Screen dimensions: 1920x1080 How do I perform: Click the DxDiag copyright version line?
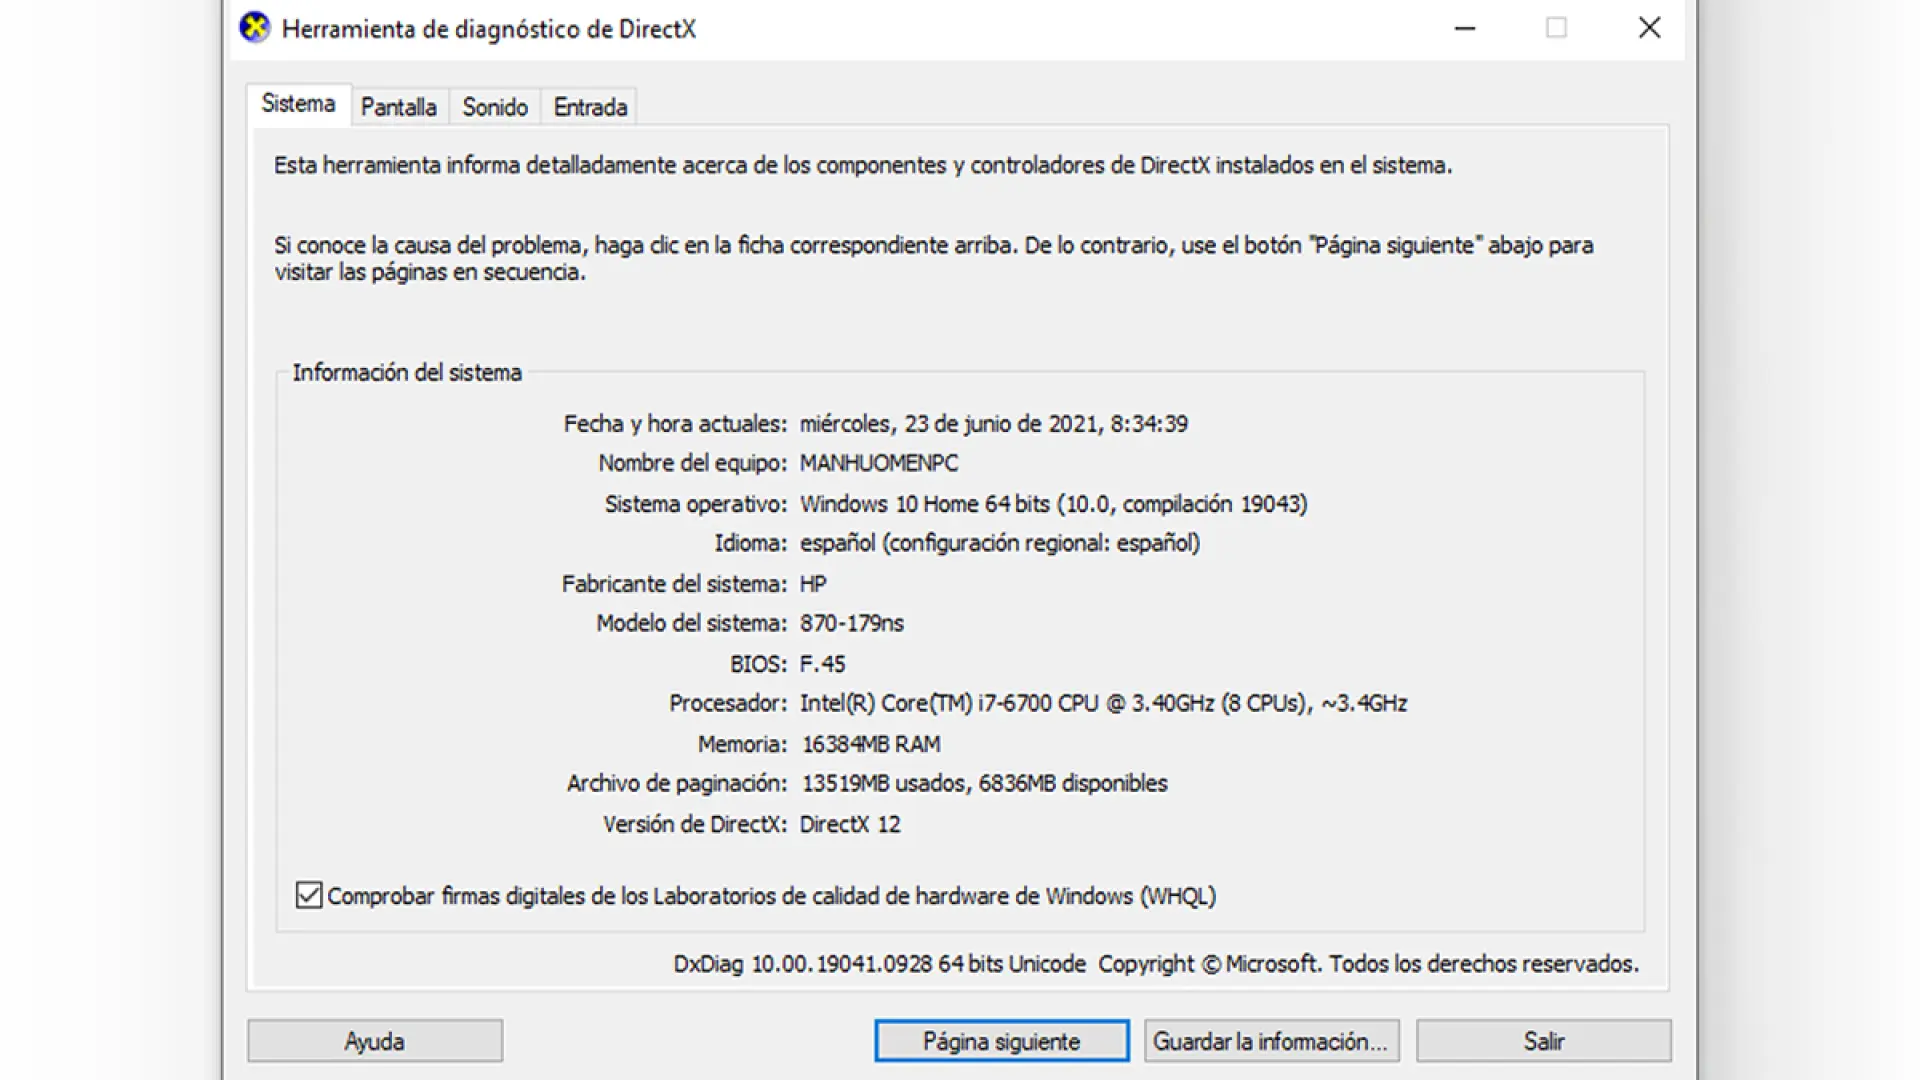(x=1155, y=964)
